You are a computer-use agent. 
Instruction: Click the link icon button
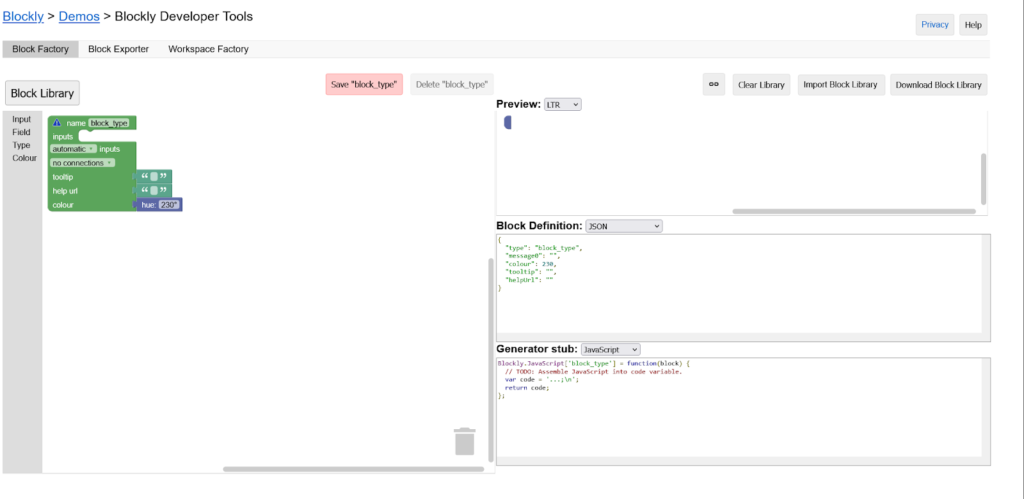tap(714, 85)
